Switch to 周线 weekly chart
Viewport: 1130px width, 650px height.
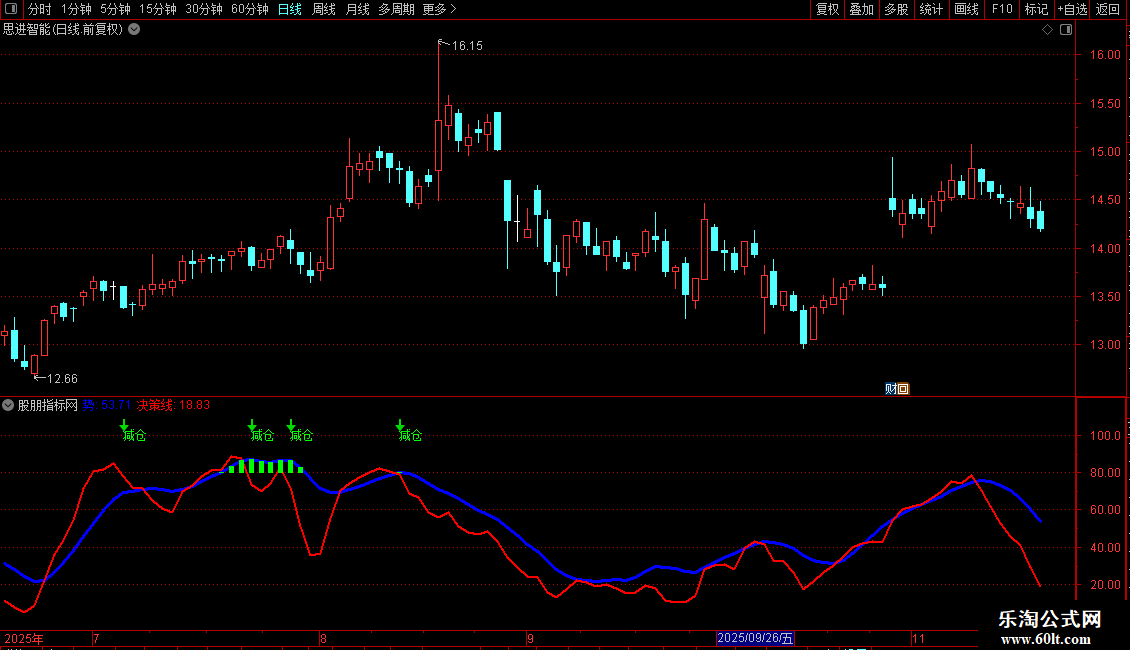(x=324, y=9)
